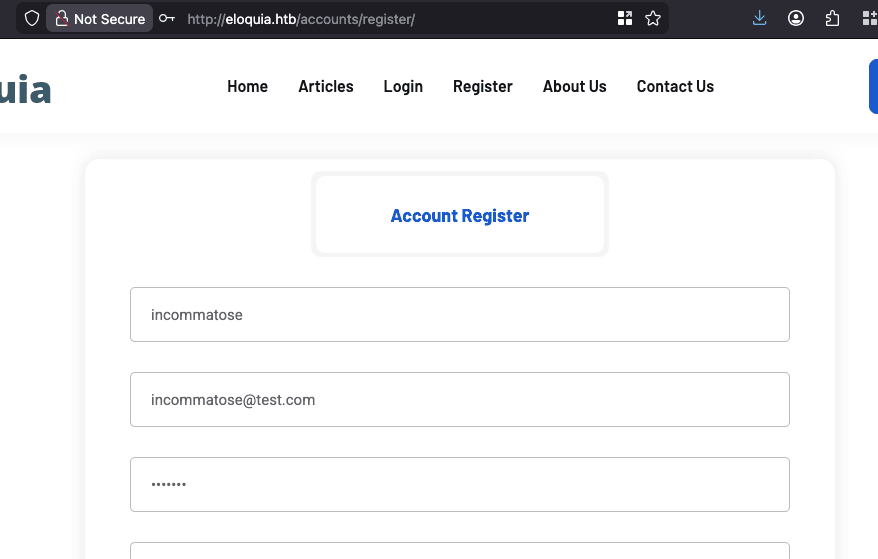This screenshot has width=878, height=559.
Task: Open the About Us page
Action: 575,86
